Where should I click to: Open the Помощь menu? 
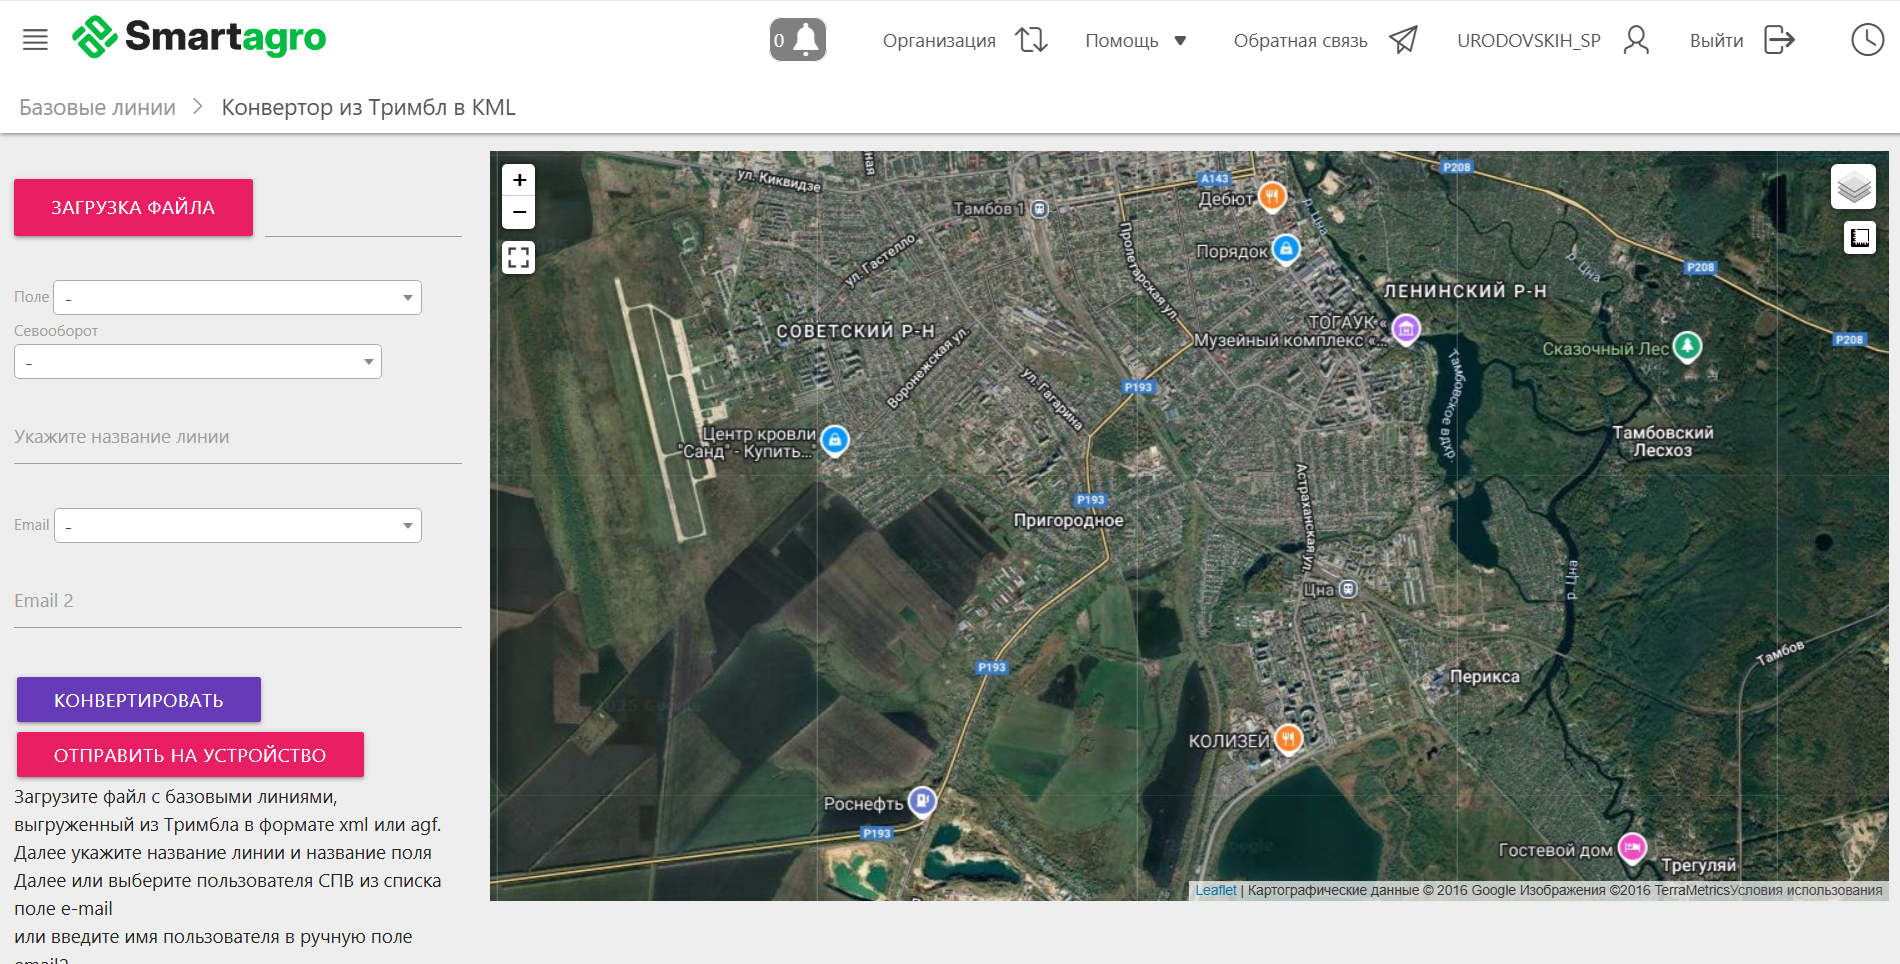pyautogui.click(x=1122, y=41)
